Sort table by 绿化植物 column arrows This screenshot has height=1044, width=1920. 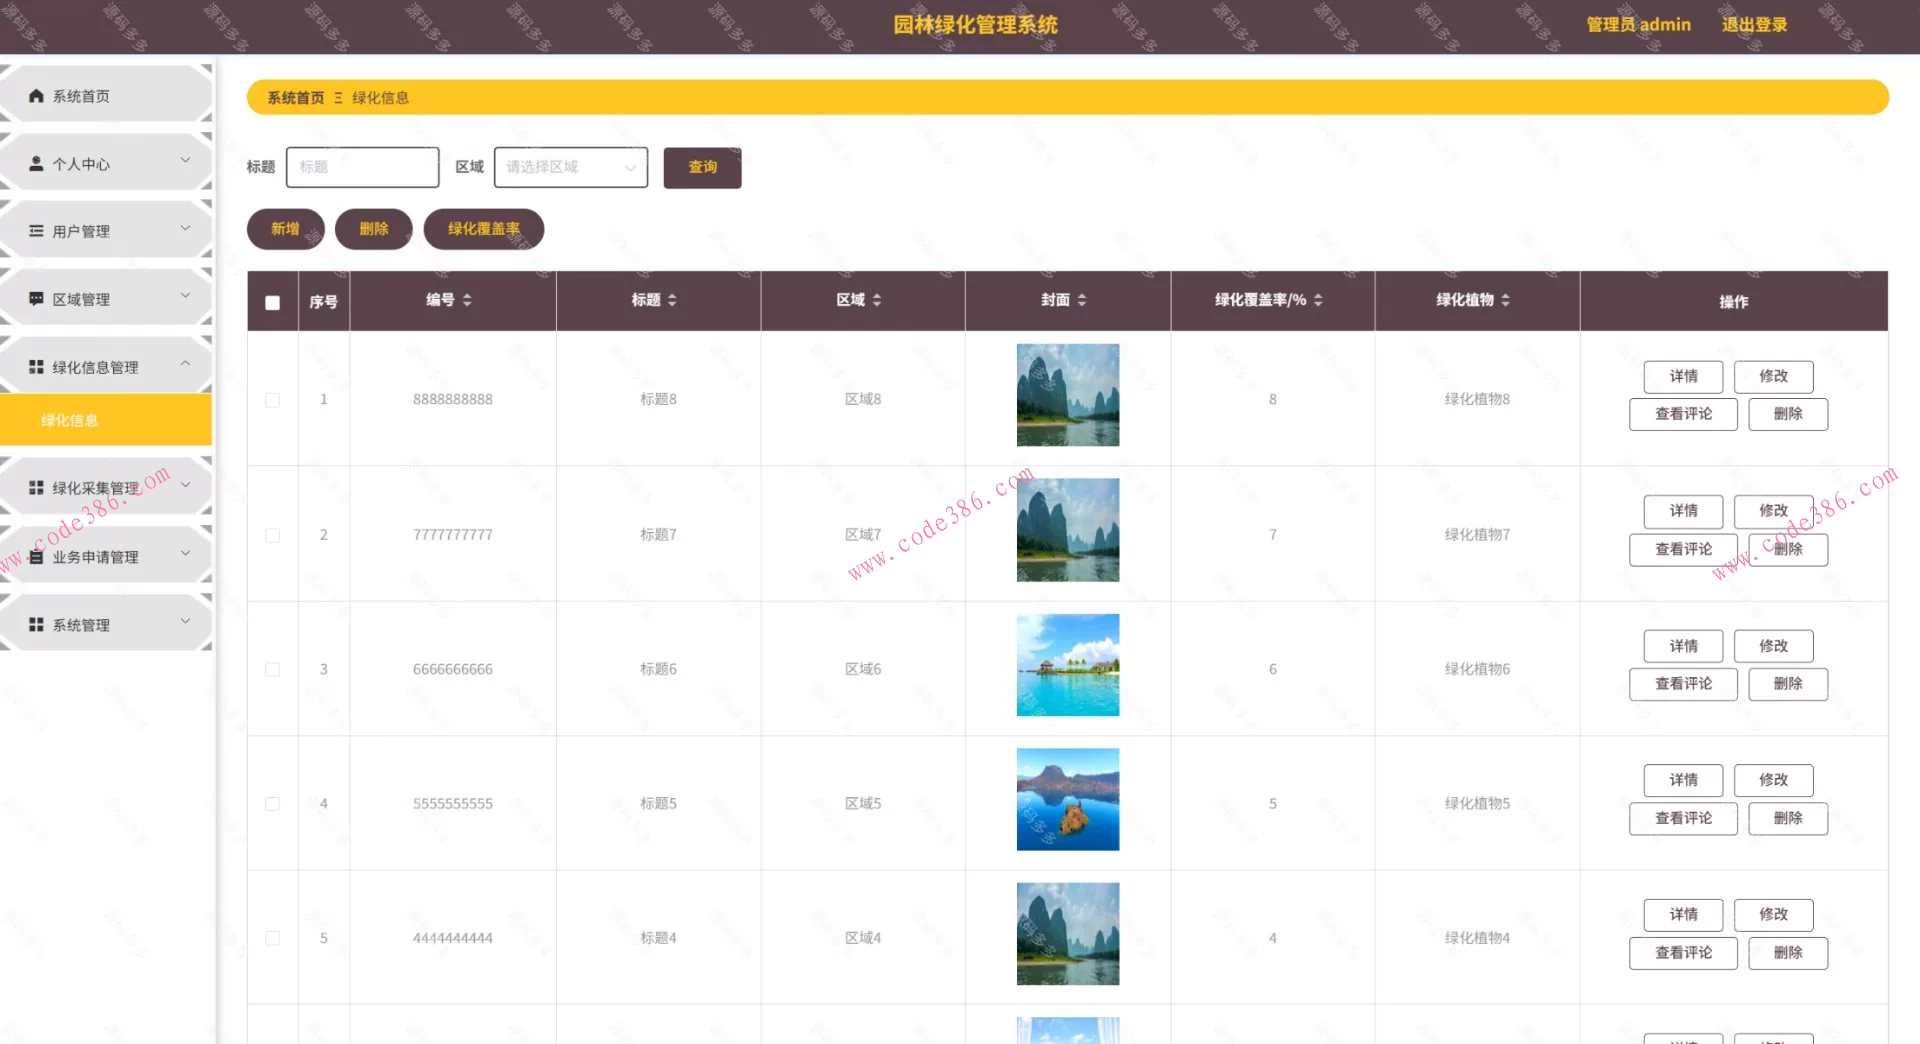(1505, 300)
